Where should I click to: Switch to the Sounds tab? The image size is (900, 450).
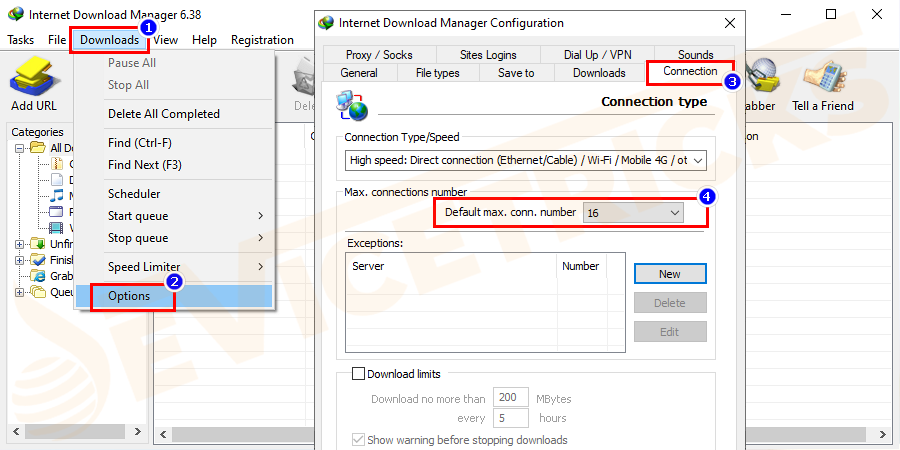[x=695, y=55]
